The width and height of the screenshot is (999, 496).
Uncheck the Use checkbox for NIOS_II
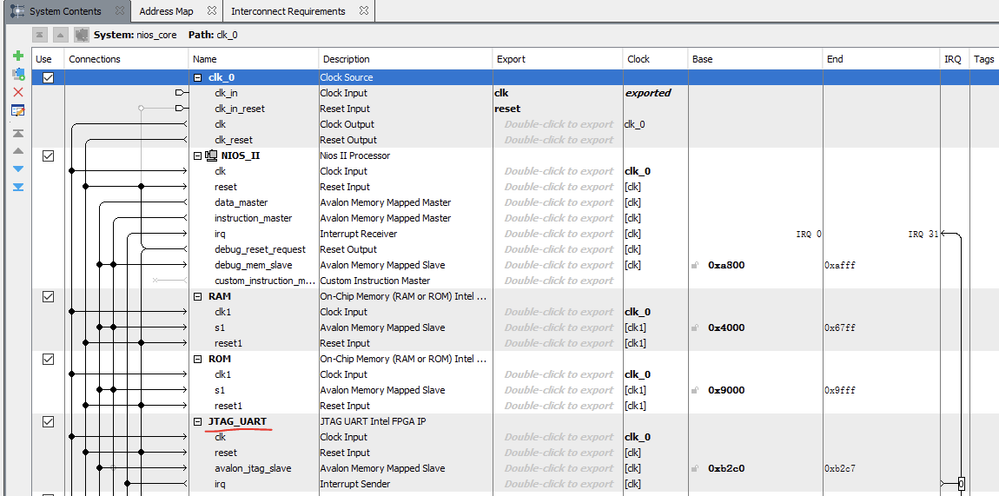coord(48,155)
